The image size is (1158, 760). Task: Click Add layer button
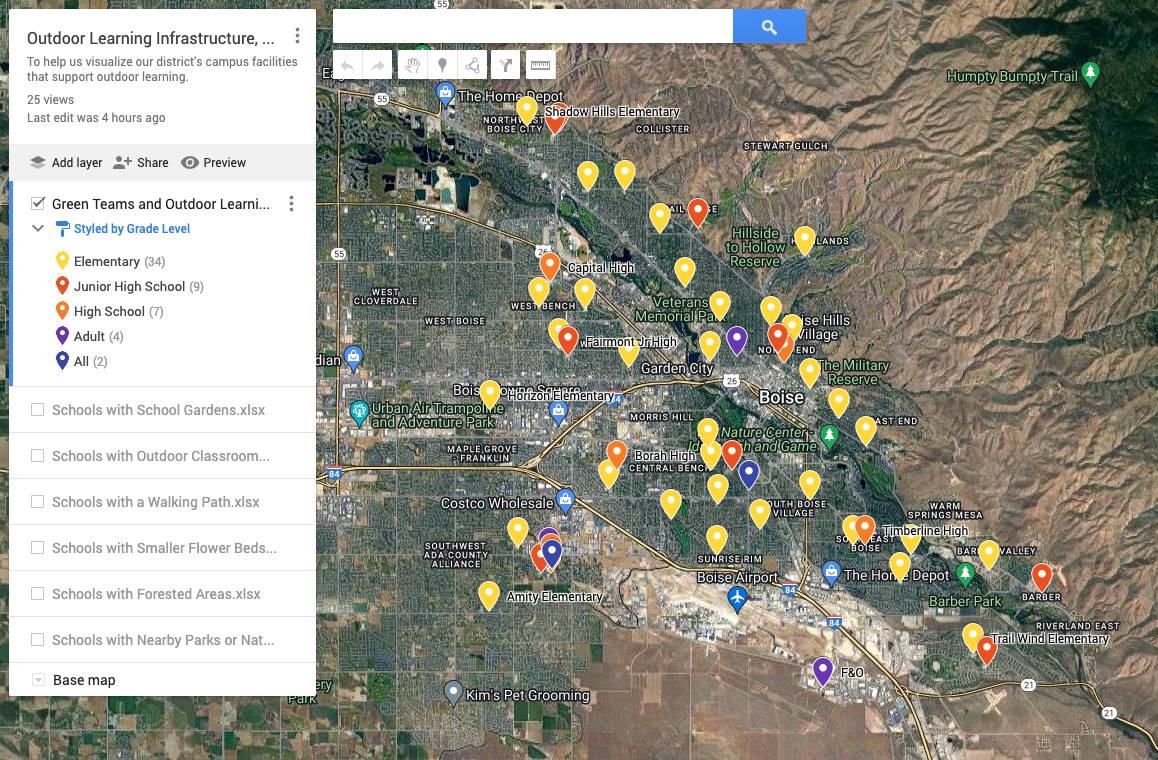(x=66, y=163)
